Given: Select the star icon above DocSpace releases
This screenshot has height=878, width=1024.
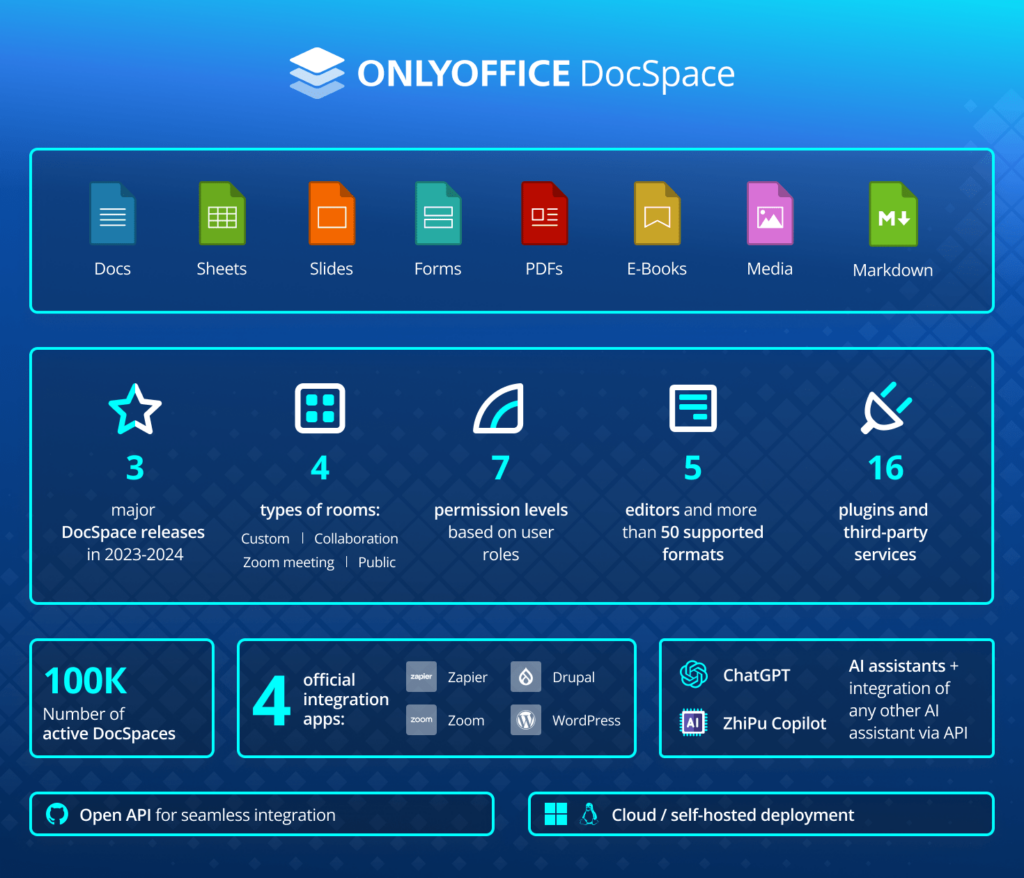Looking at the screenshot, I should [134, 408].
